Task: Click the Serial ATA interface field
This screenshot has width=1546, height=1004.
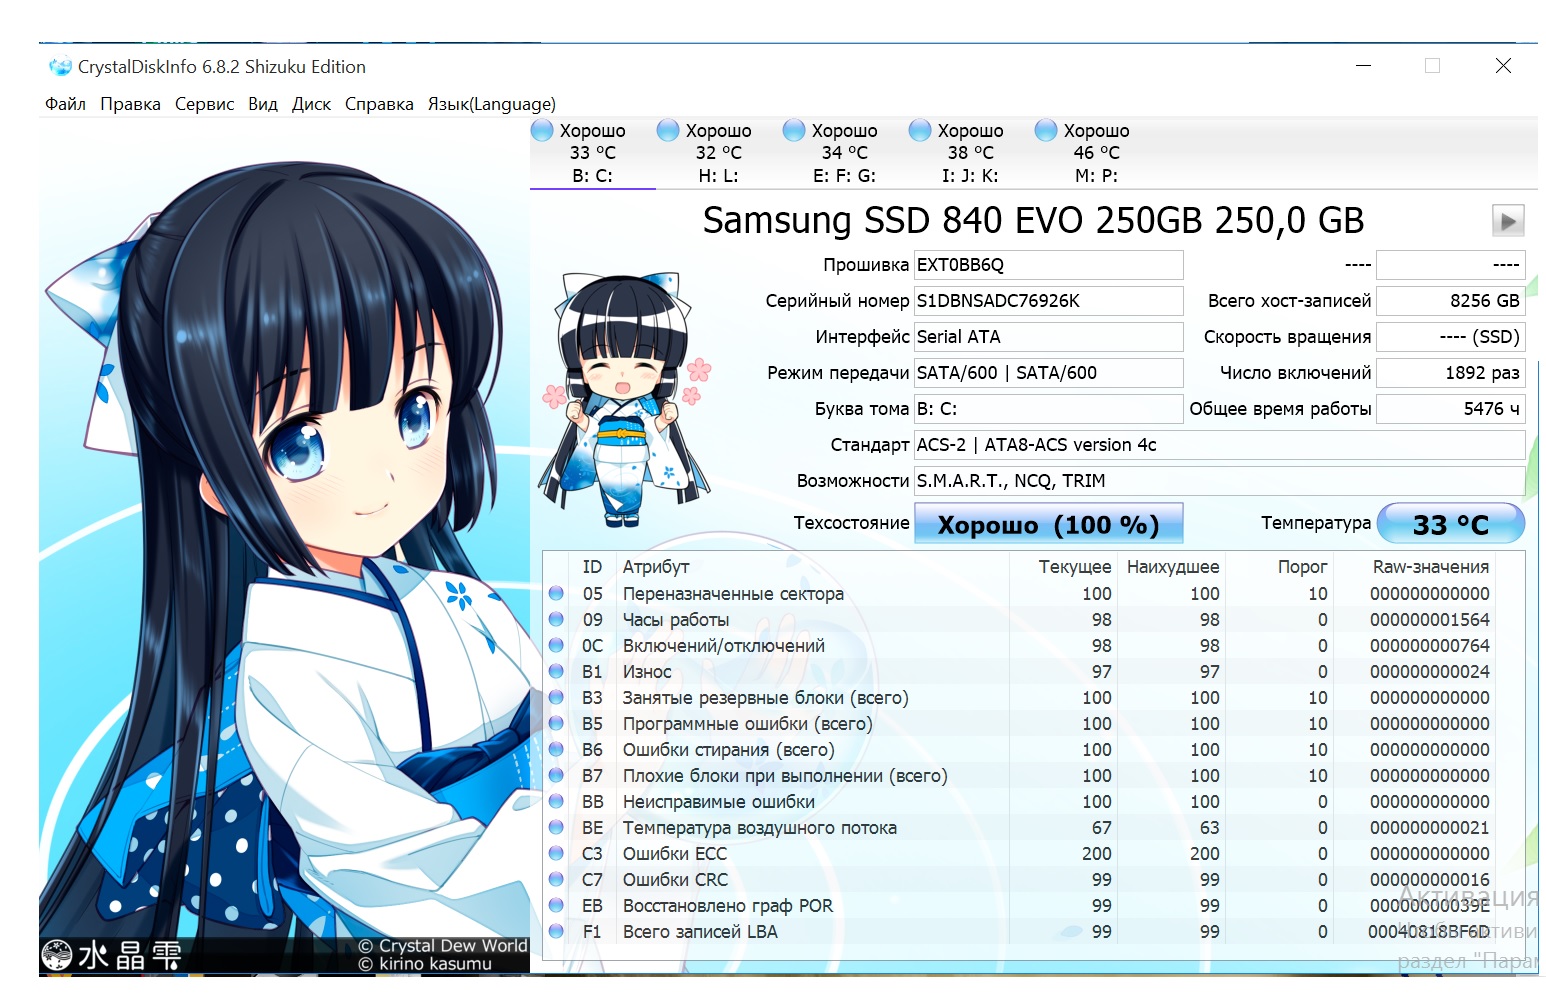Action: (1048, 337)
